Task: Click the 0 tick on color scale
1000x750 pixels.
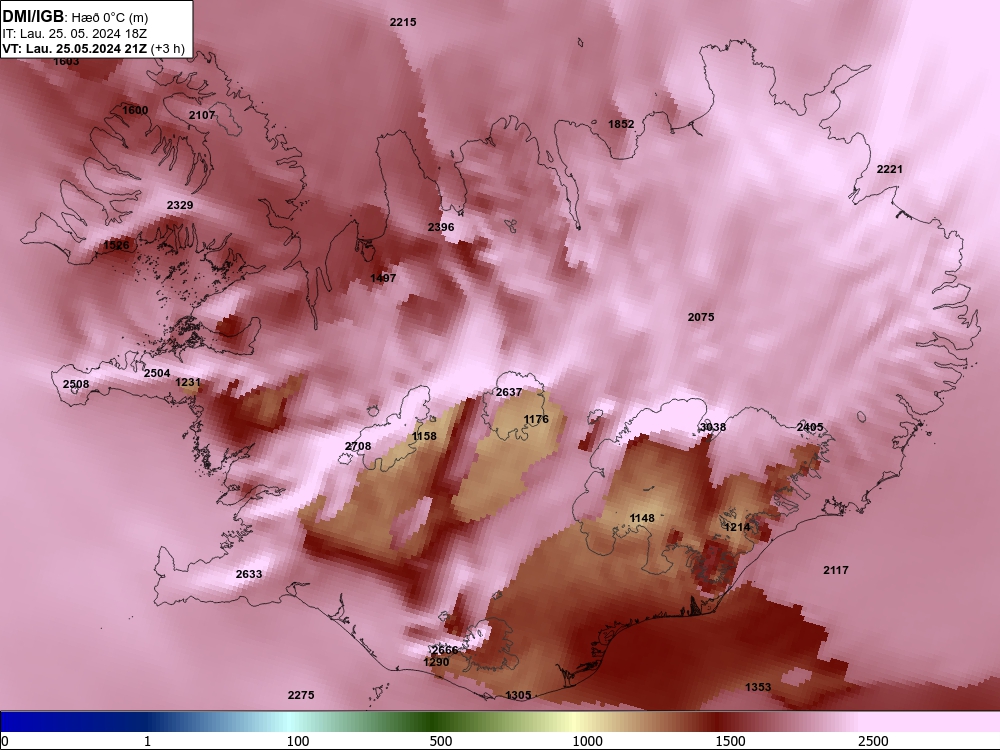Action: coord(5,741)
